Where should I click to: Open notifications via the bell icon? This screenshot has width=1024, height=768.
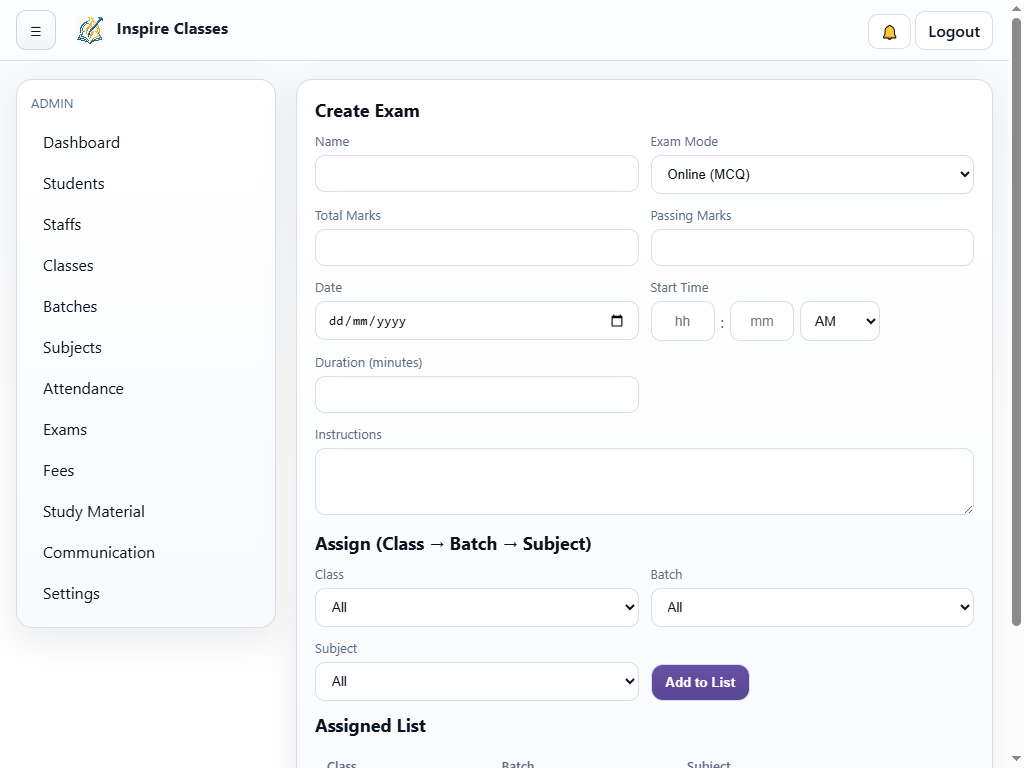tap(889, 31)
